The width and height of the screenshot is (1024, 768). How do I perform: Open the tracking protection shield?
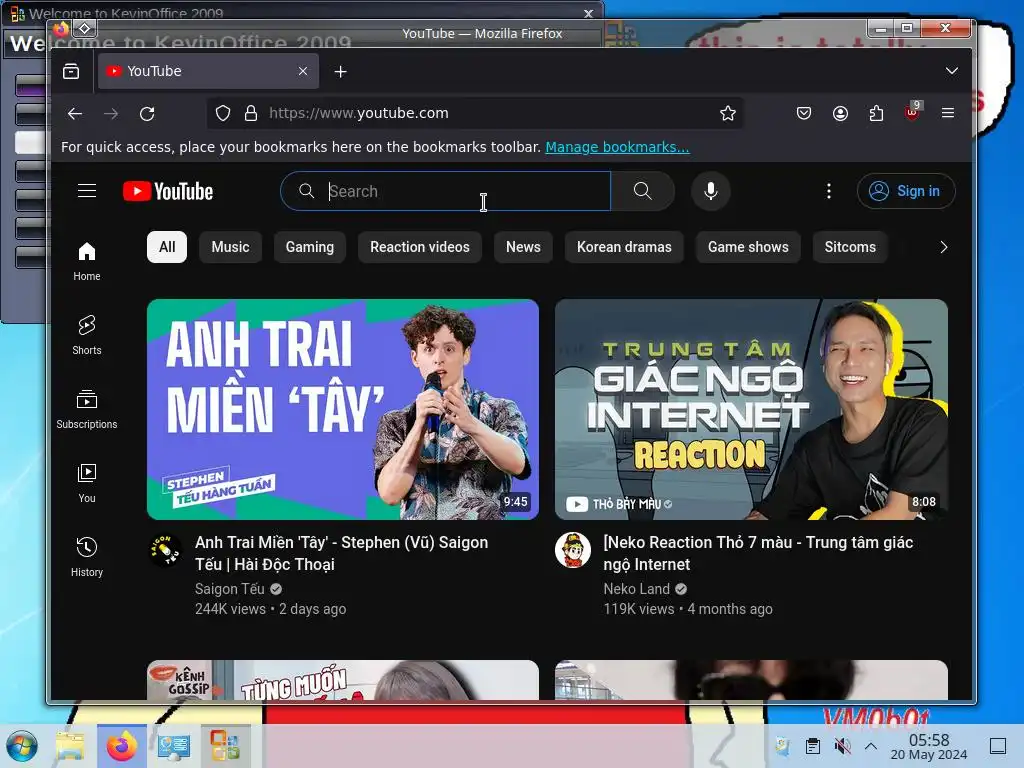pos(223,114)
